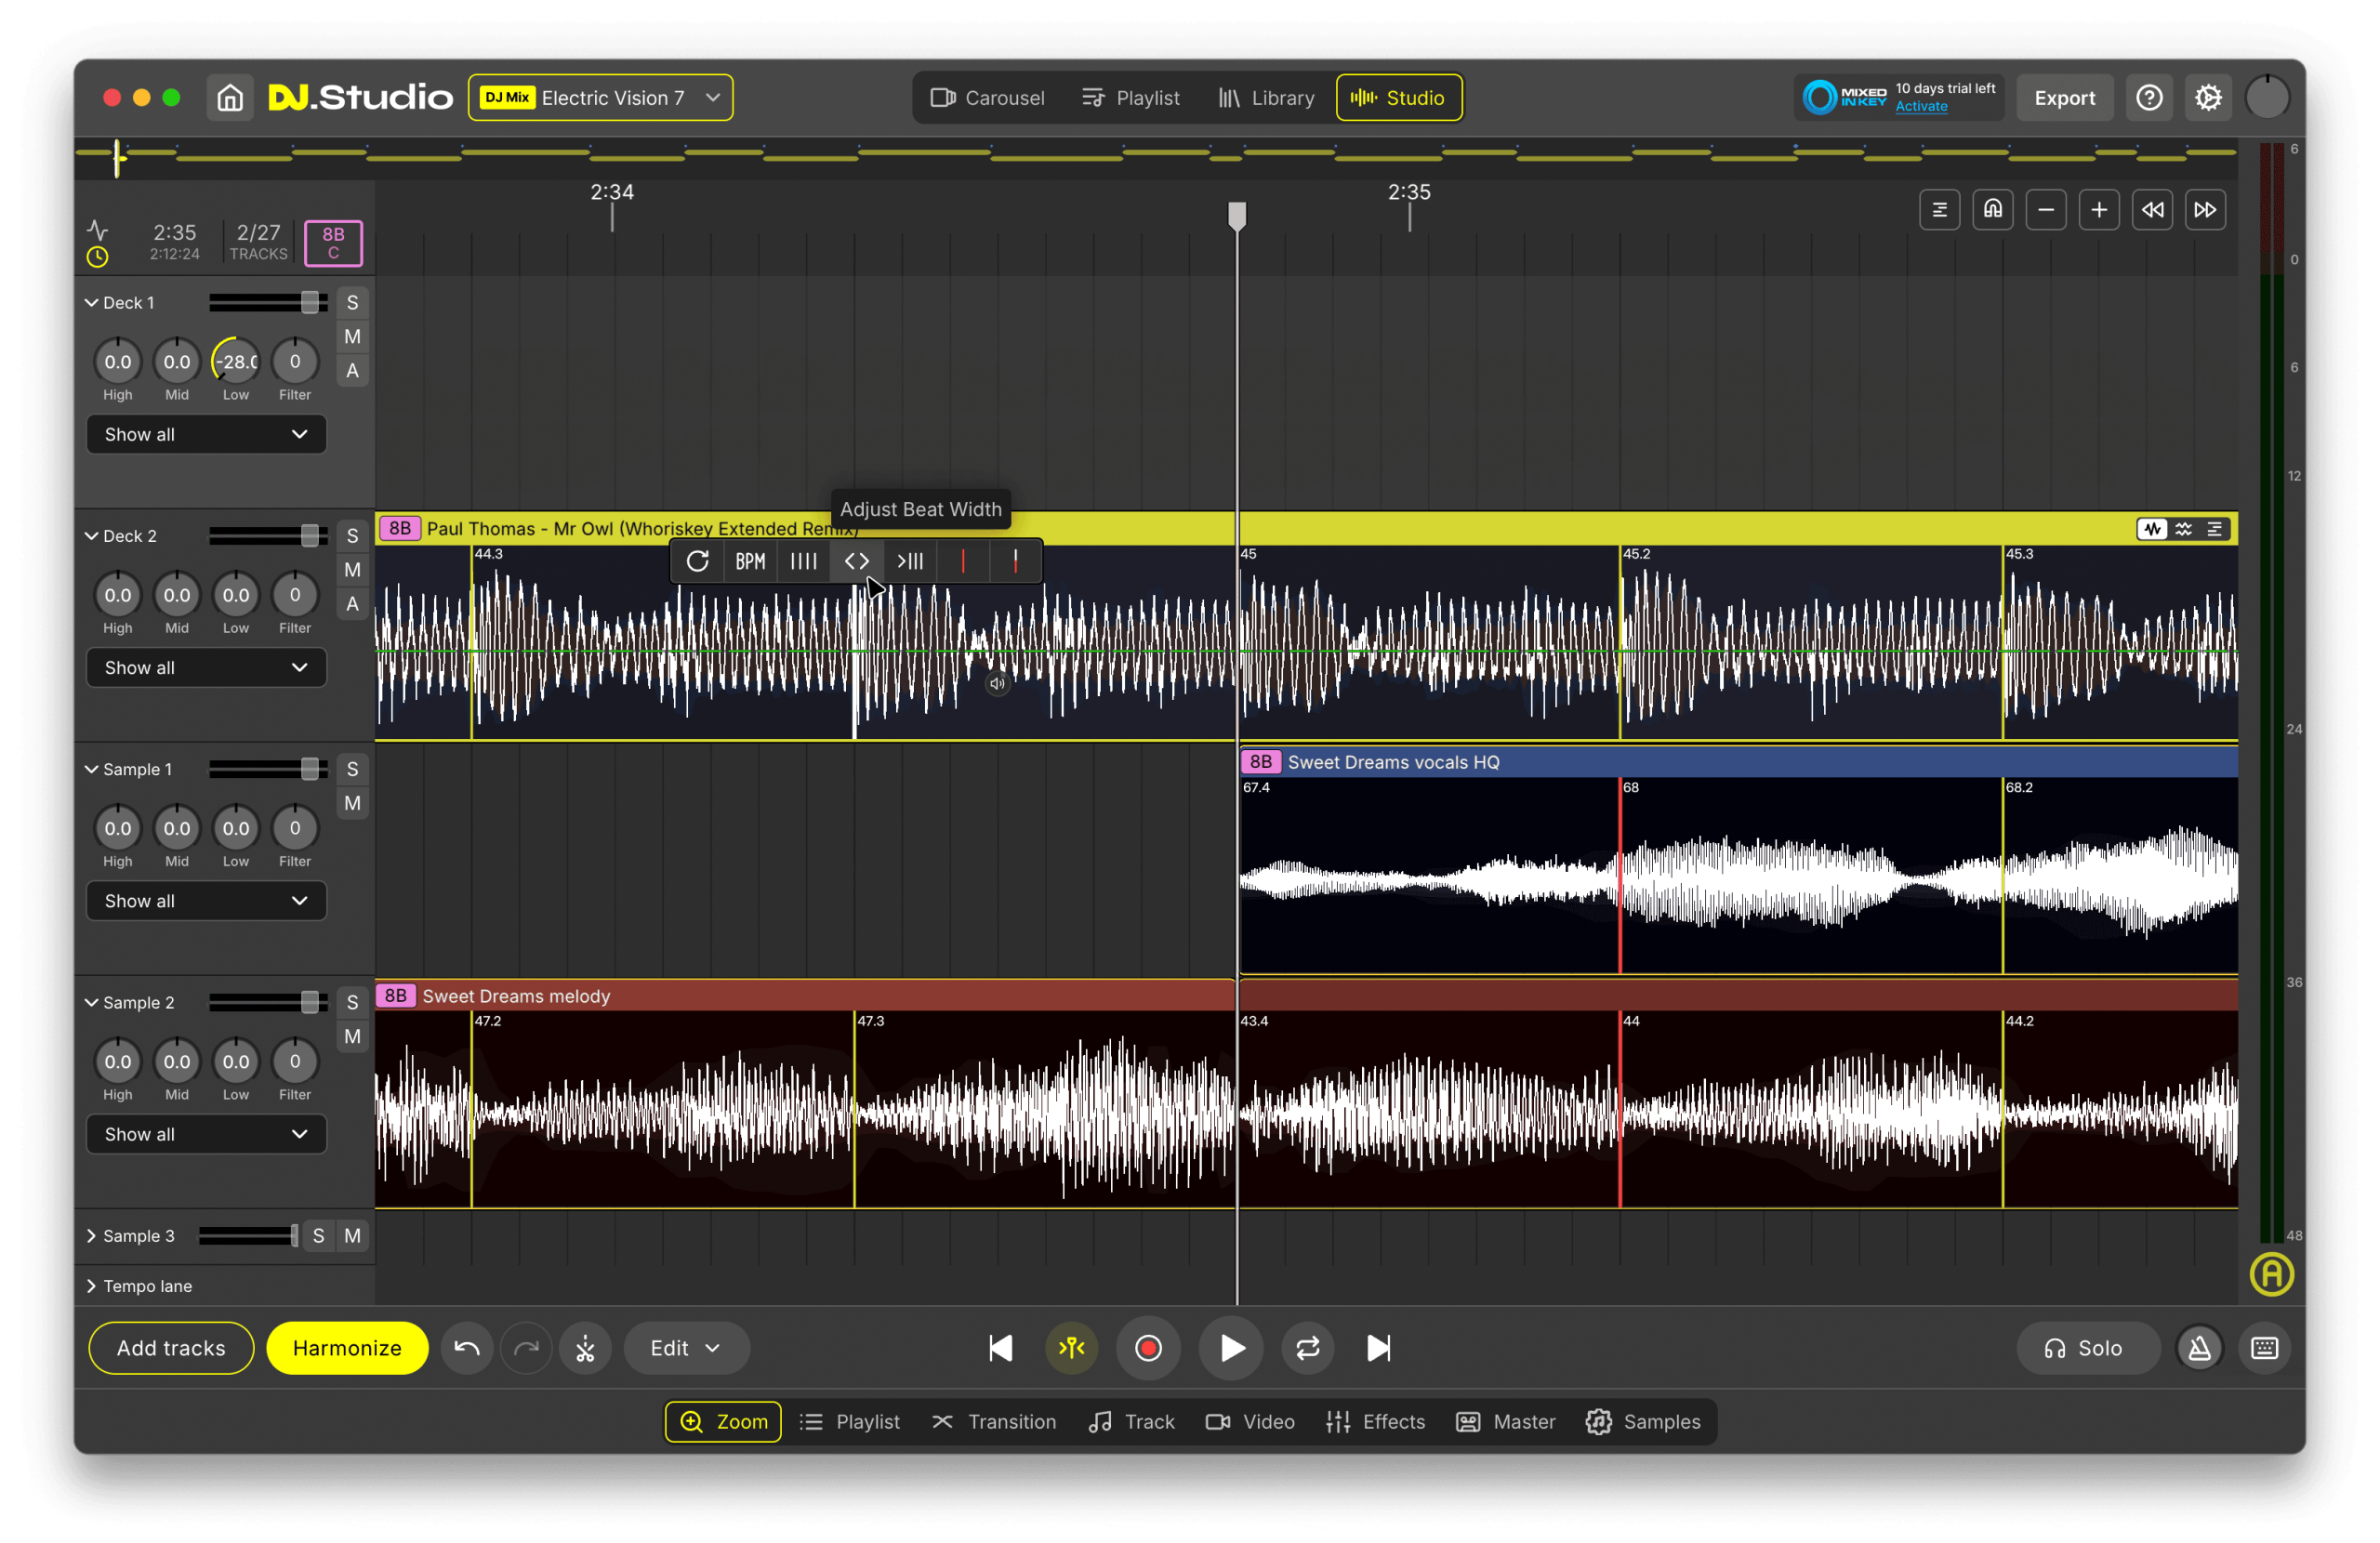
Task: Open Deck 1 Show all dropdown
Action: pos(206,434)
